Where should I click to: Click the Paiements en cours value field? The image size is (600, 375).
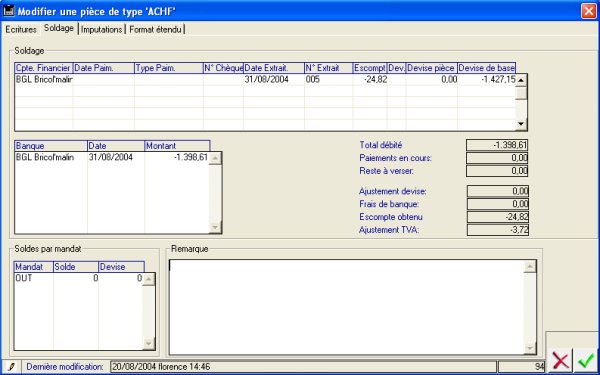[x=497, y=158]
